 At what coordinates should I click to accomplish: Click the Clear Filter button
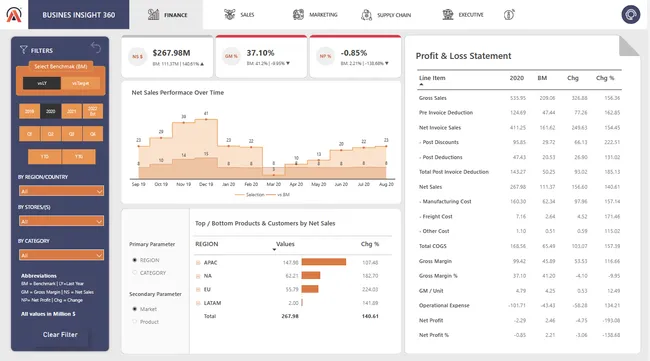tap(60, 334)
